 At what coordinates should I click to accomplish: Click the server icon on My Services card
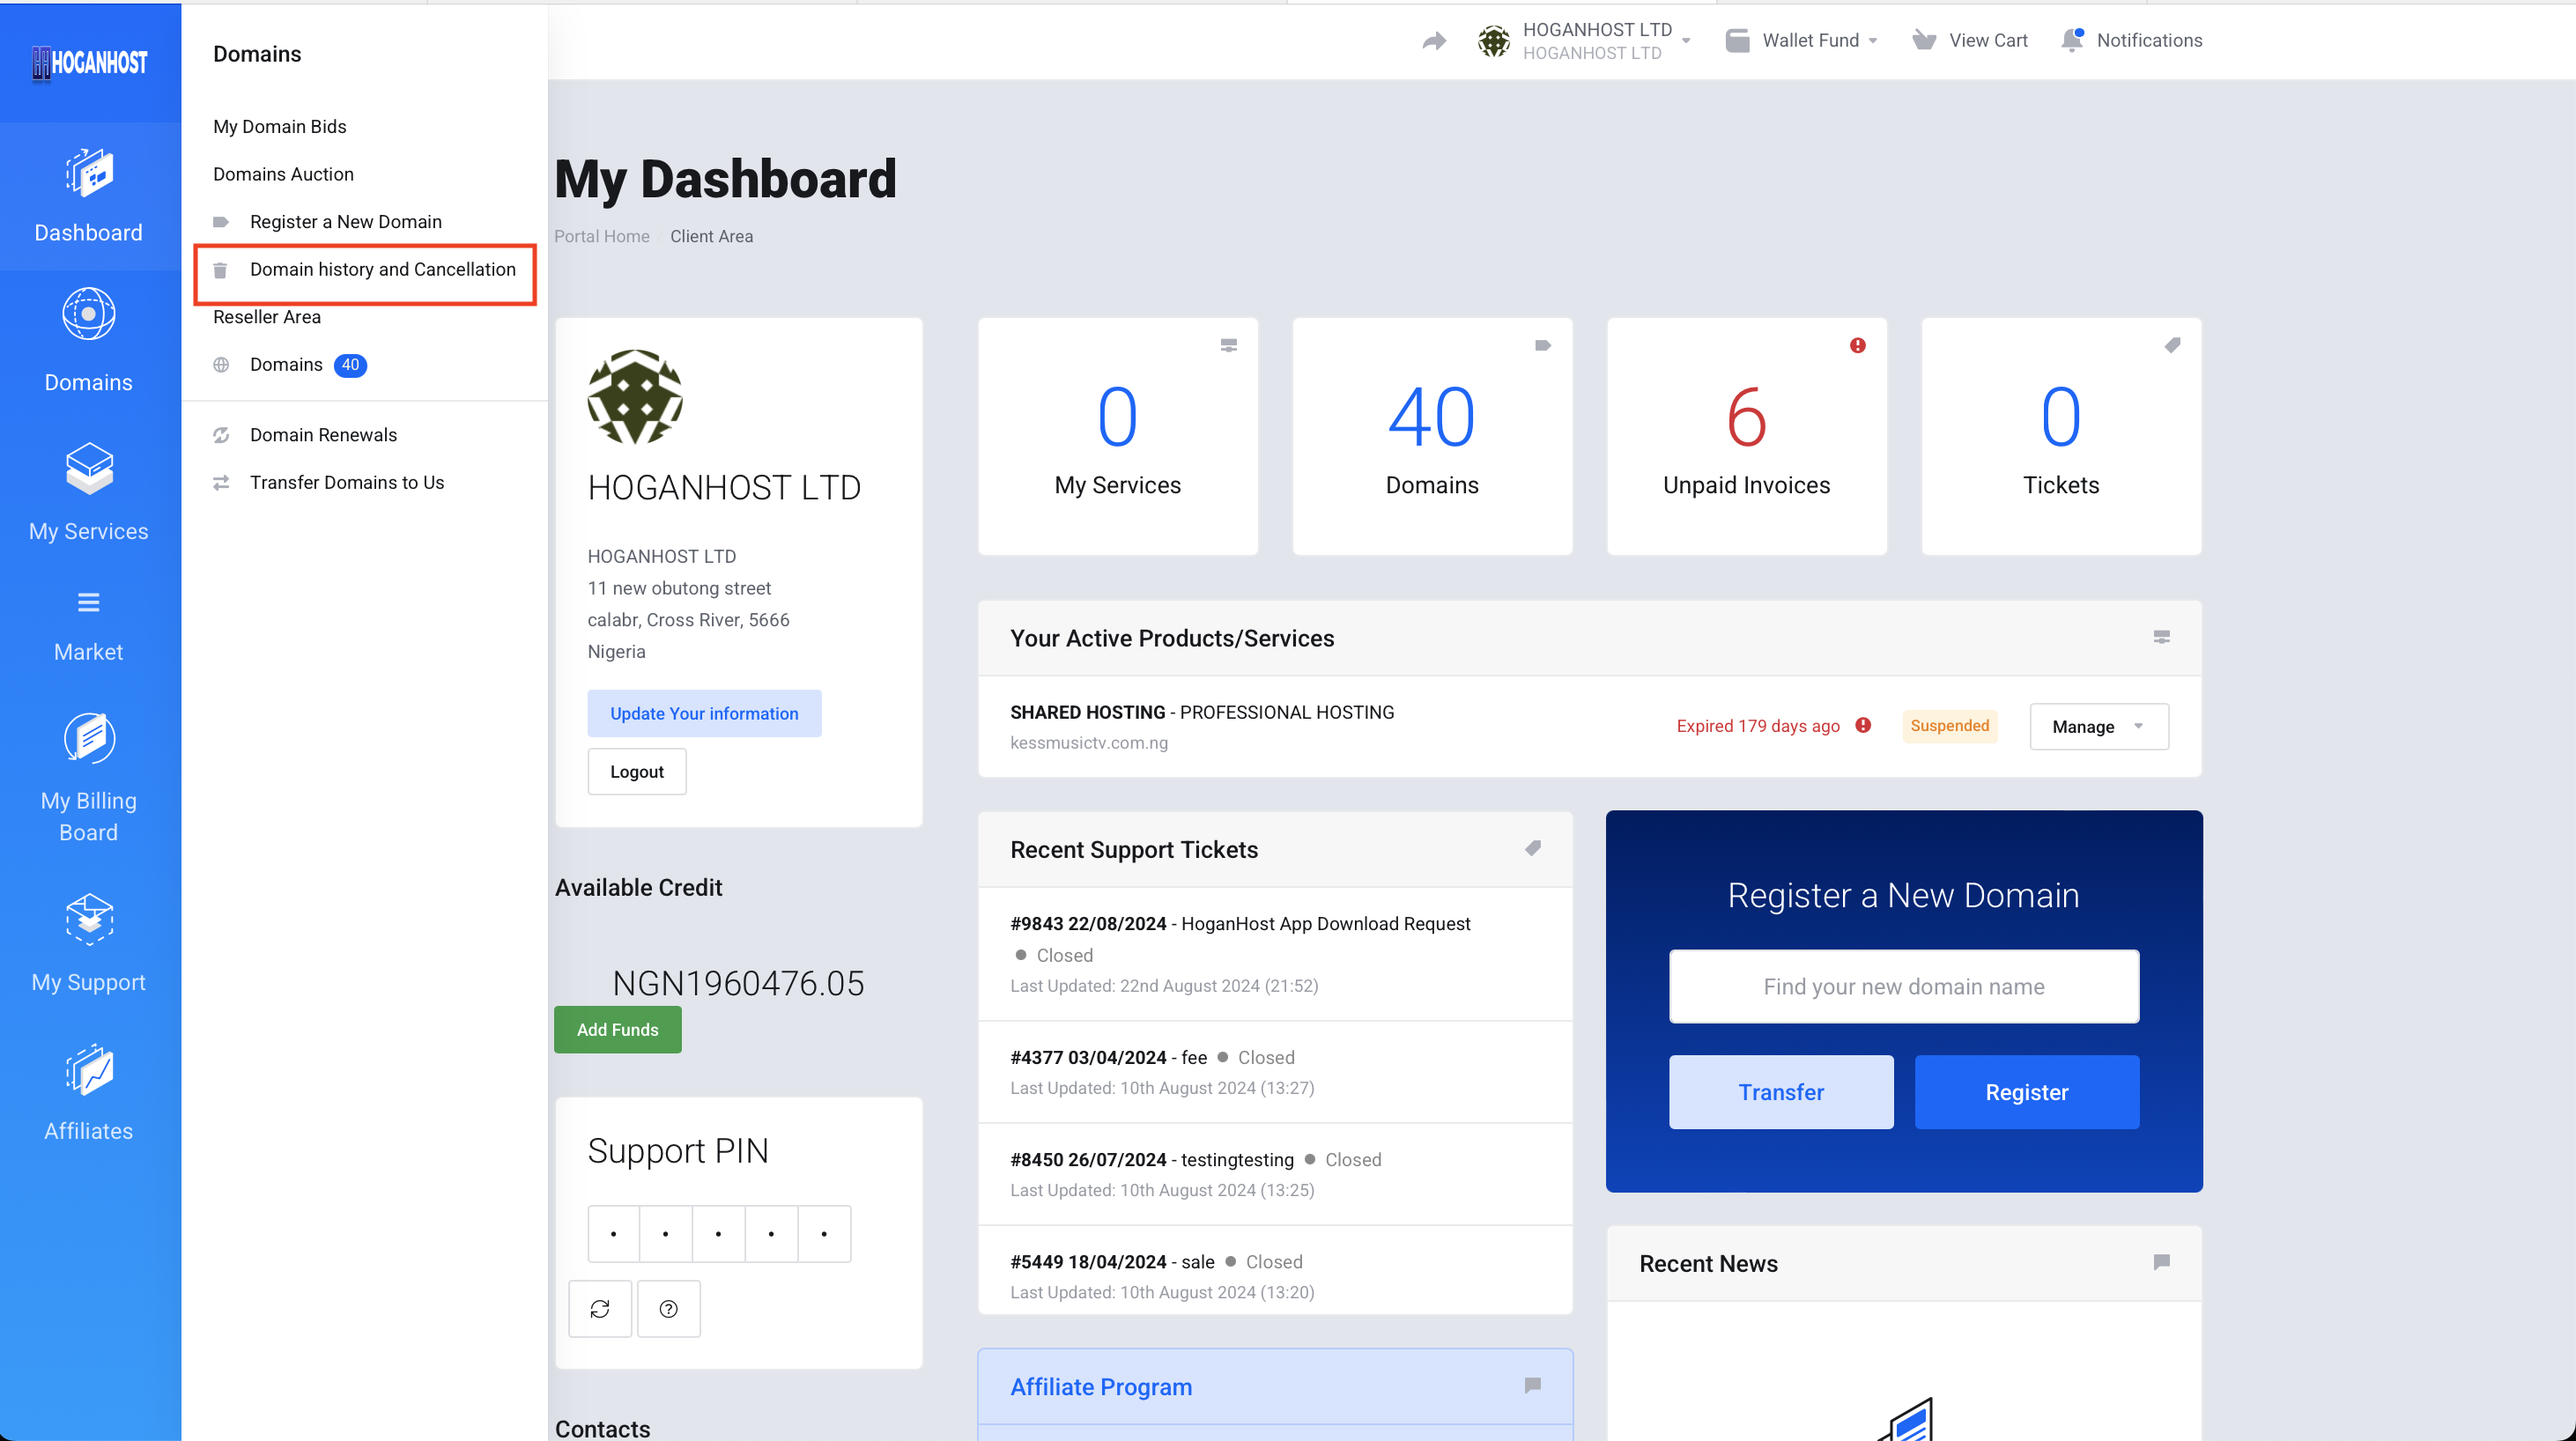pos(1228,345)
